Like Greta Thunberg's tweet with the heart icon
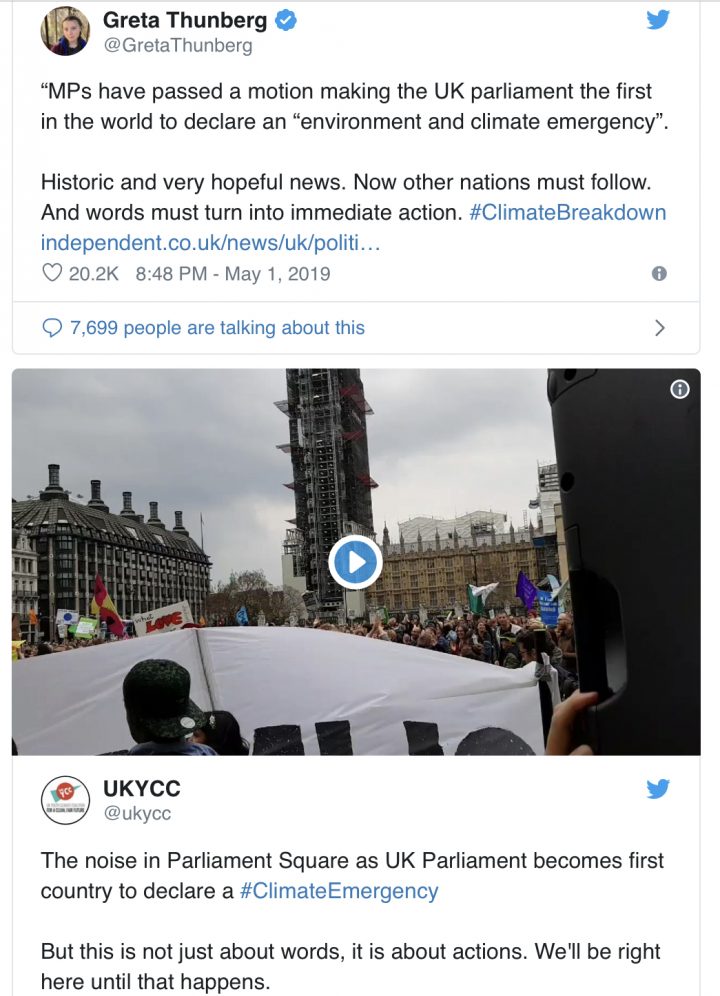This screenshot has width=720, height=996. point(52,273)
